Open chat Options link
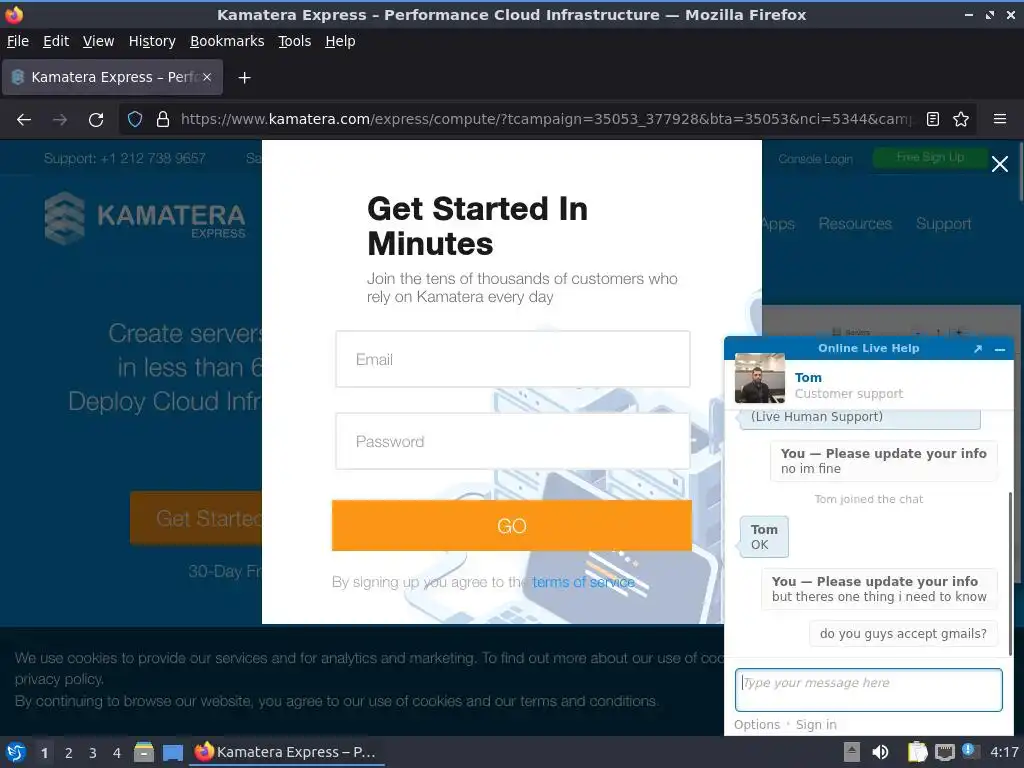This screenshot has width=1024, height=768. pos(757,724)
